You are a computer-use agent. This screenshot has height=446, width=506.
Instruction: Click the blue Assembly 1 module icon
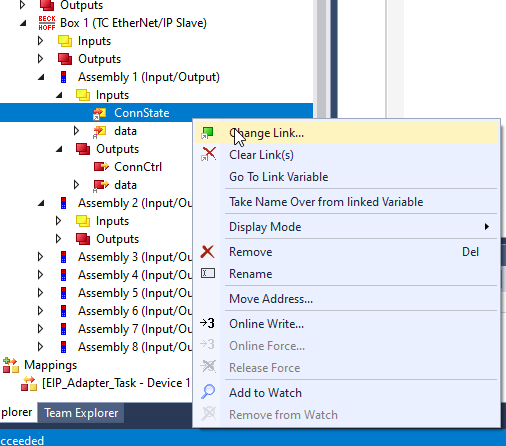click(63, 77)
